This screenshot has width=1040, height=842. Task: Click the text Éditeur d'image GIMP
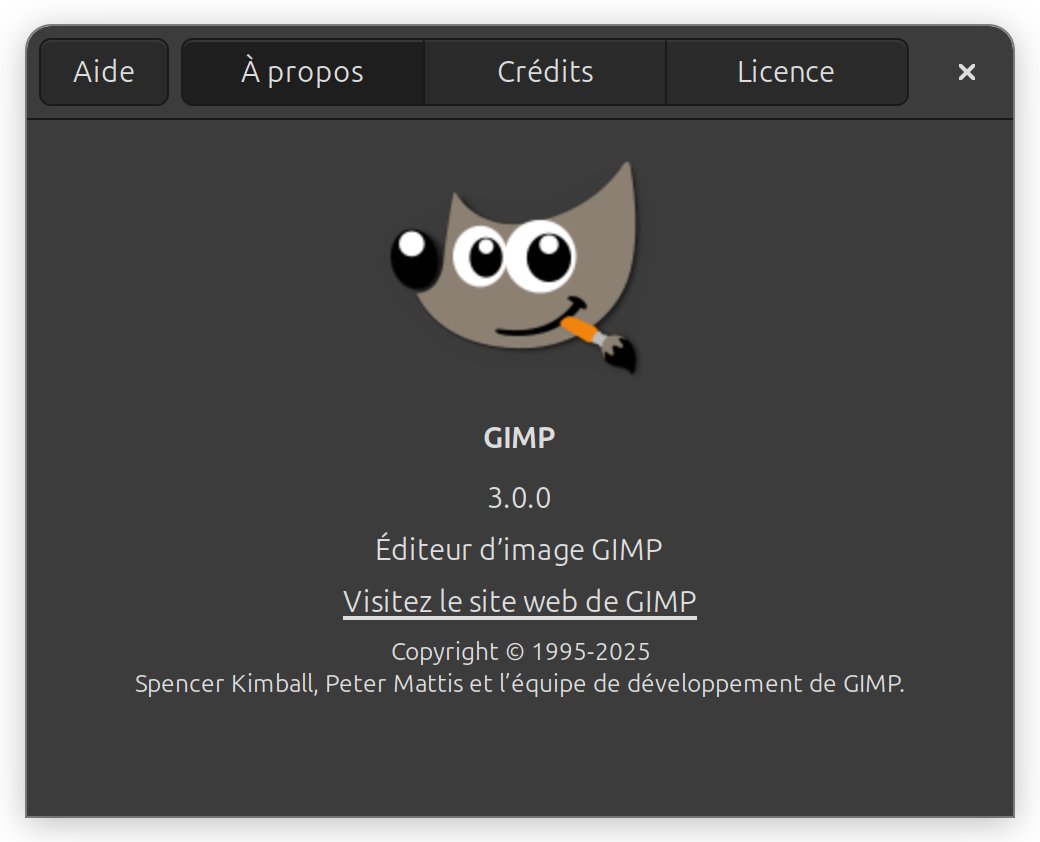point(519,549)
